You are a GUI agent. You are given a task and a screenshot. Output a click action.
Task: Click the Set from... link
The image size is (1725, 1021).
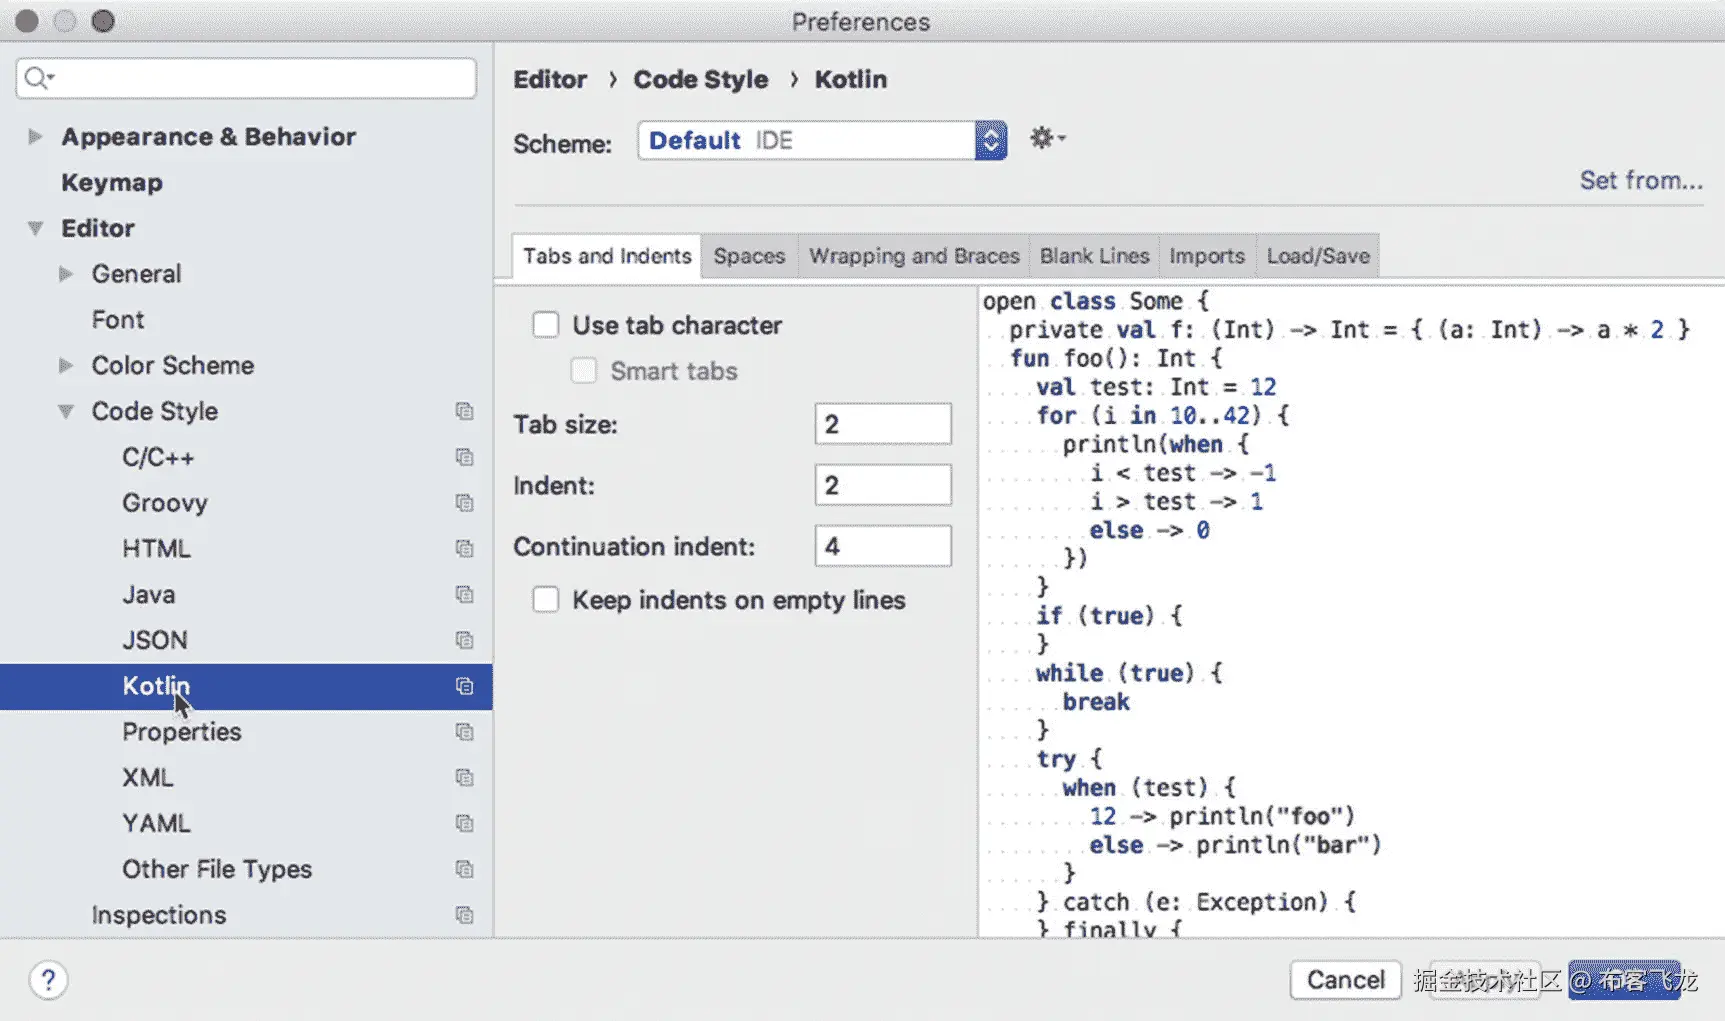[1640, 180]
